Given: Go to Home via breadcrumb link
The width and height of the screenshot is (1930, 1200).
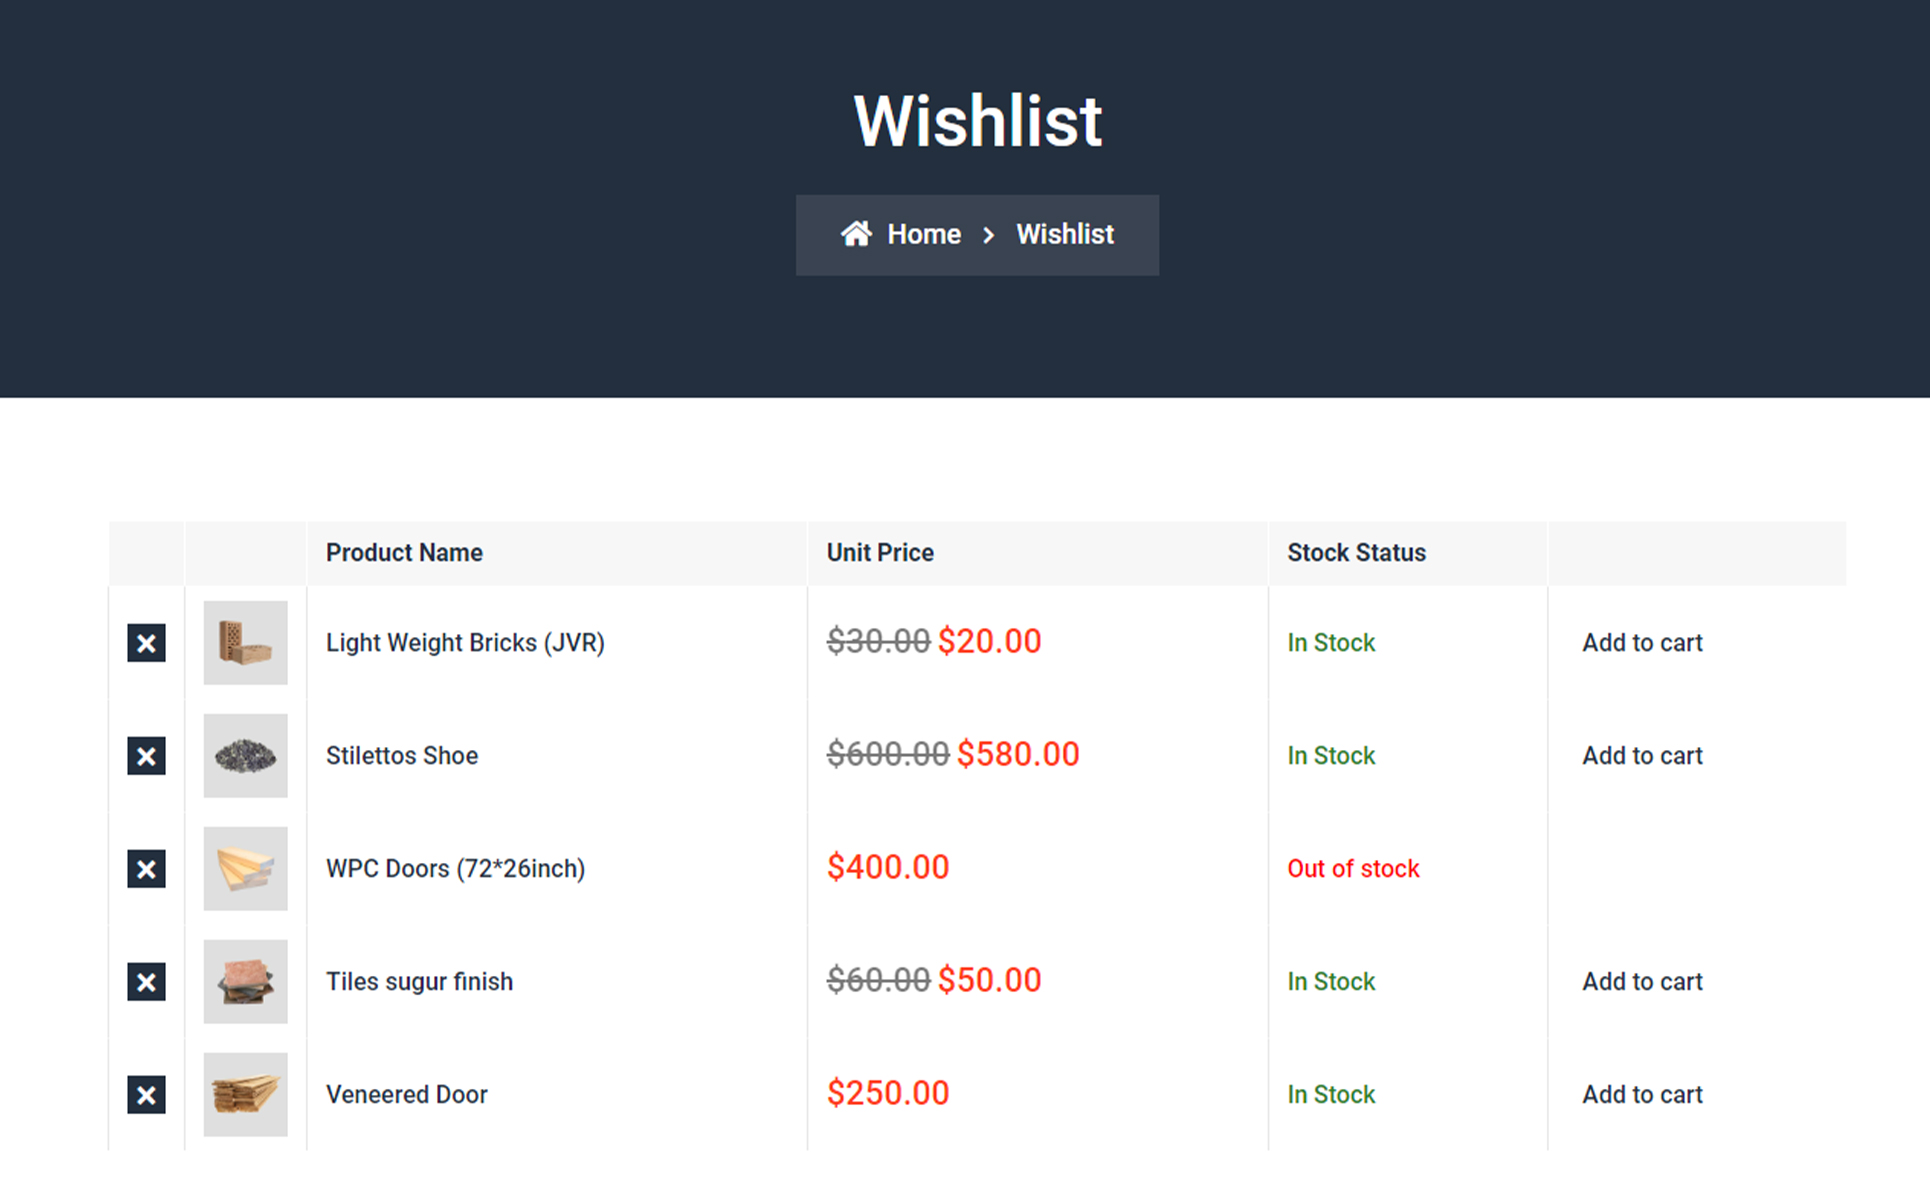Looking at the screenshot, I should point(923,234).
